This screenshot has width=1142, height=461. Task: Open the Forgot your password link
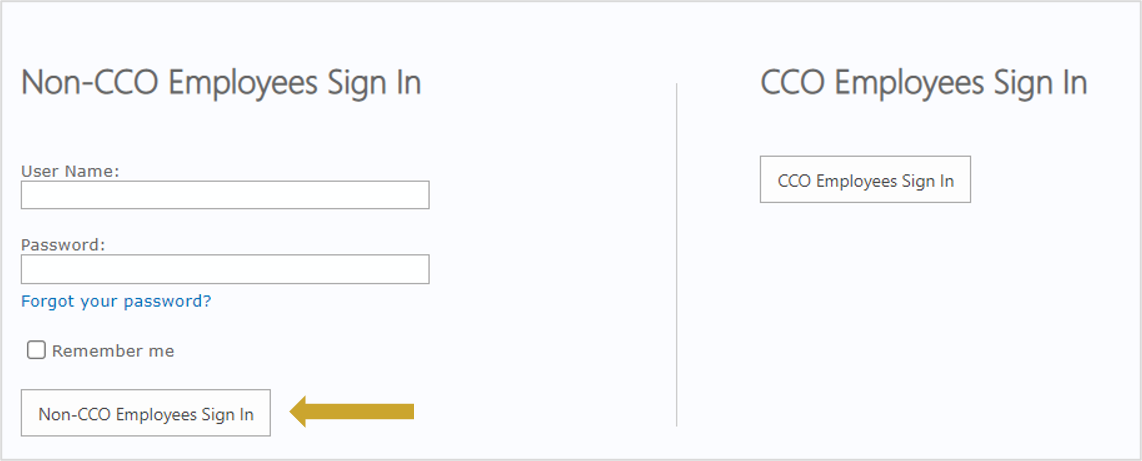[x=116, y=301]
